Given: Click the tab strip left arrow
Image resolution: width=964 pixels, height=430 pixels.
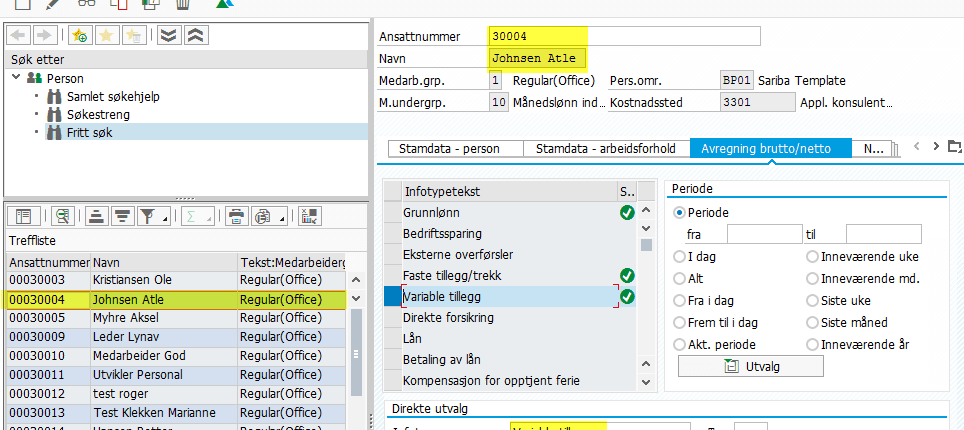Looking at the screenshot, I should pos(917,146).
